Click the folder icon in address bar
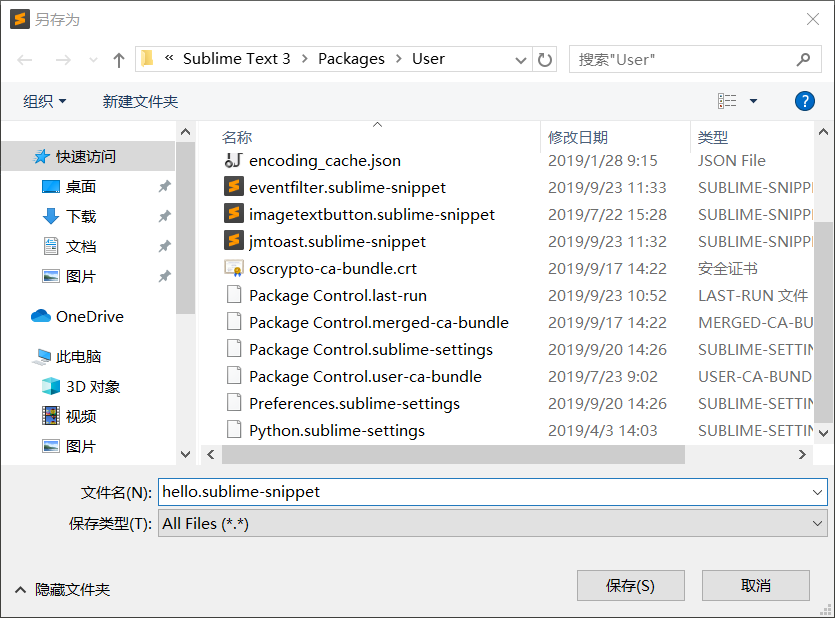Image resolution: width=835 pixels, height=618 pixels. point(148,59)
